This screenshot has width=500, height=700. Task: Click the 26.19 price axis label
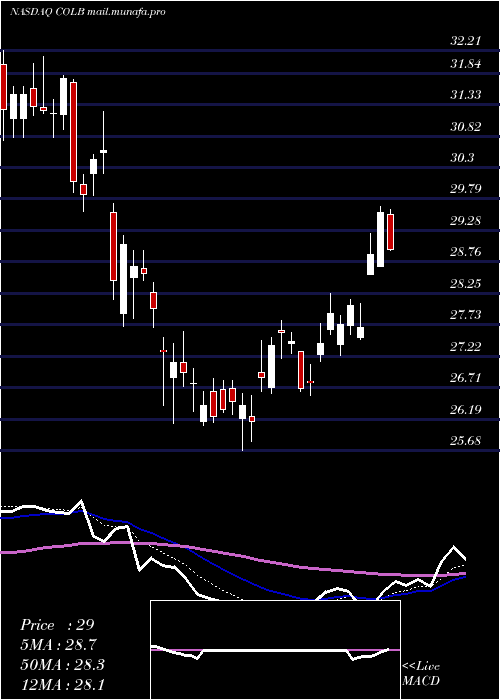pyautogui.click(x=466, y=409)
